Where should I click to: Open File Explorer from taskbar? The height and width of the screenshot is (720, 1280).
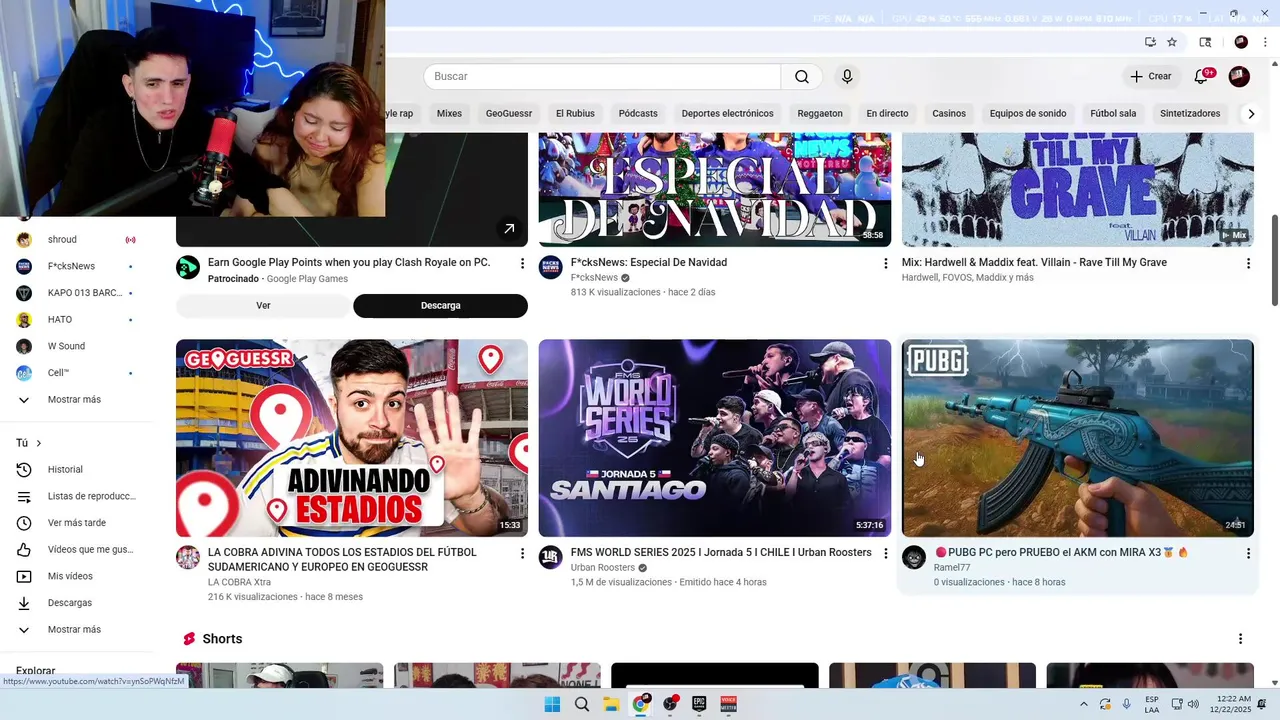pyautogui.click(x=611, y=704)
